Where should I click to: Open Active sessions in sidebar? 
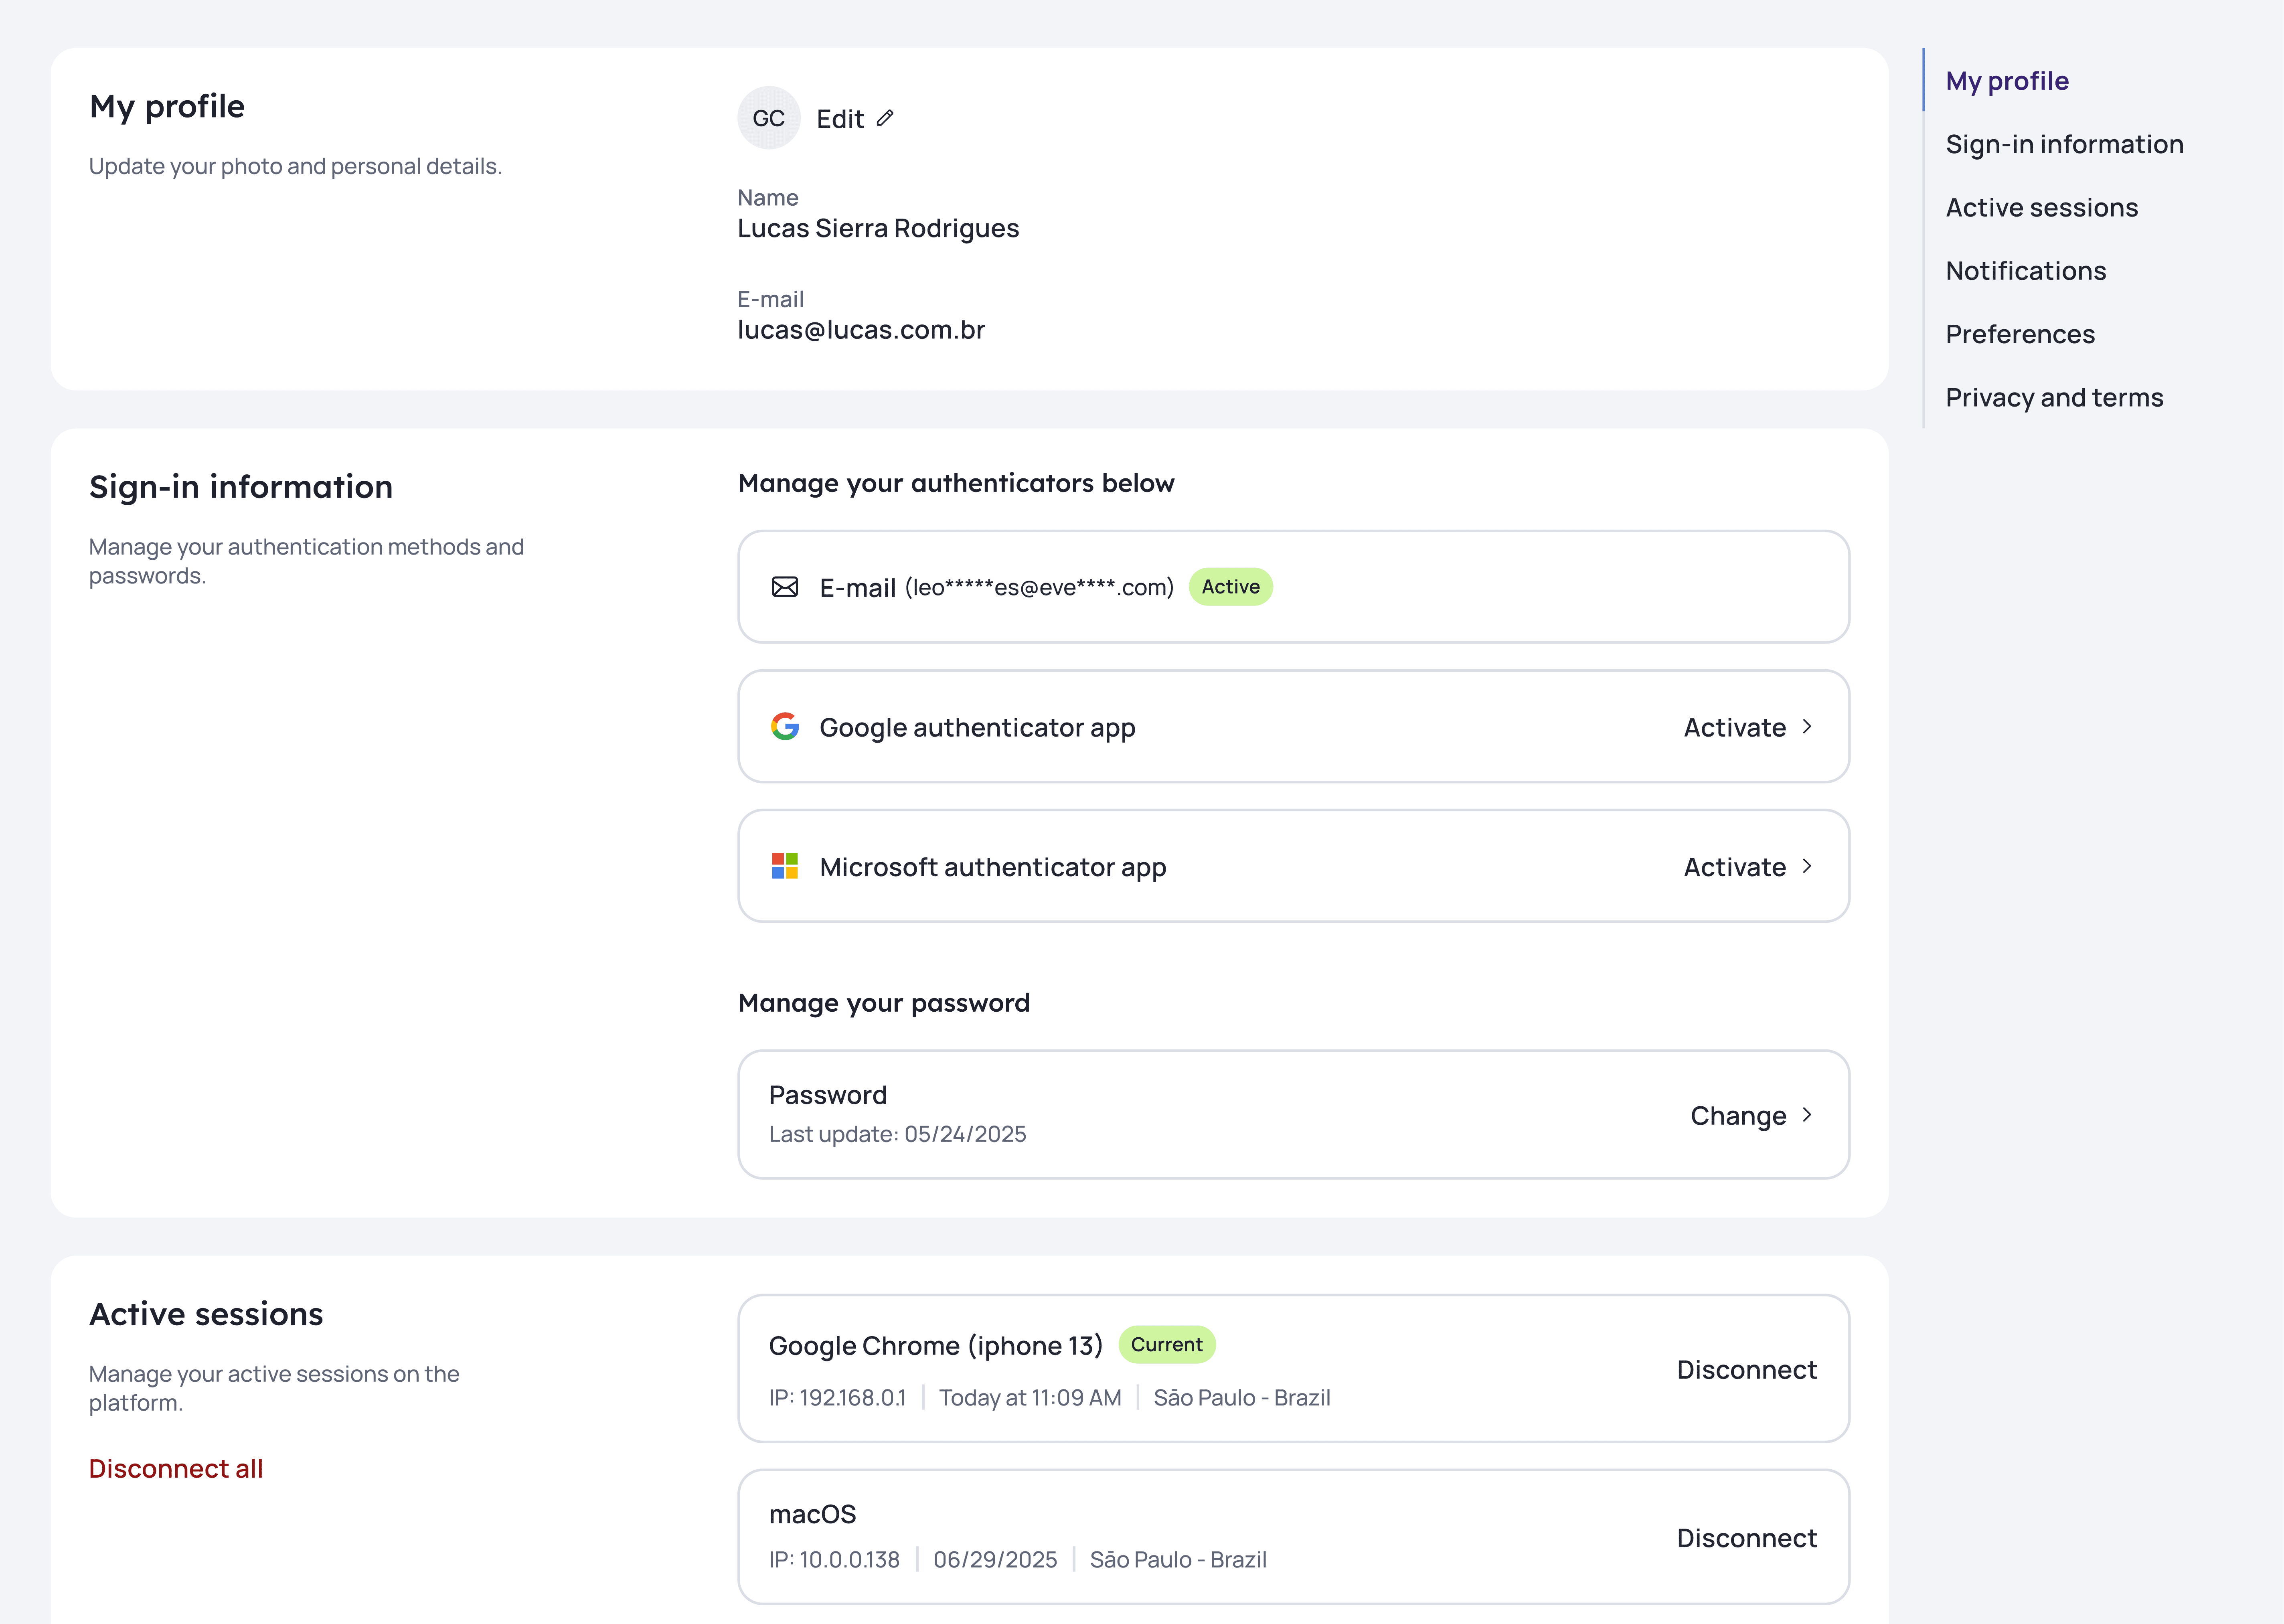pyautogui.click(x=2041, y=208)
